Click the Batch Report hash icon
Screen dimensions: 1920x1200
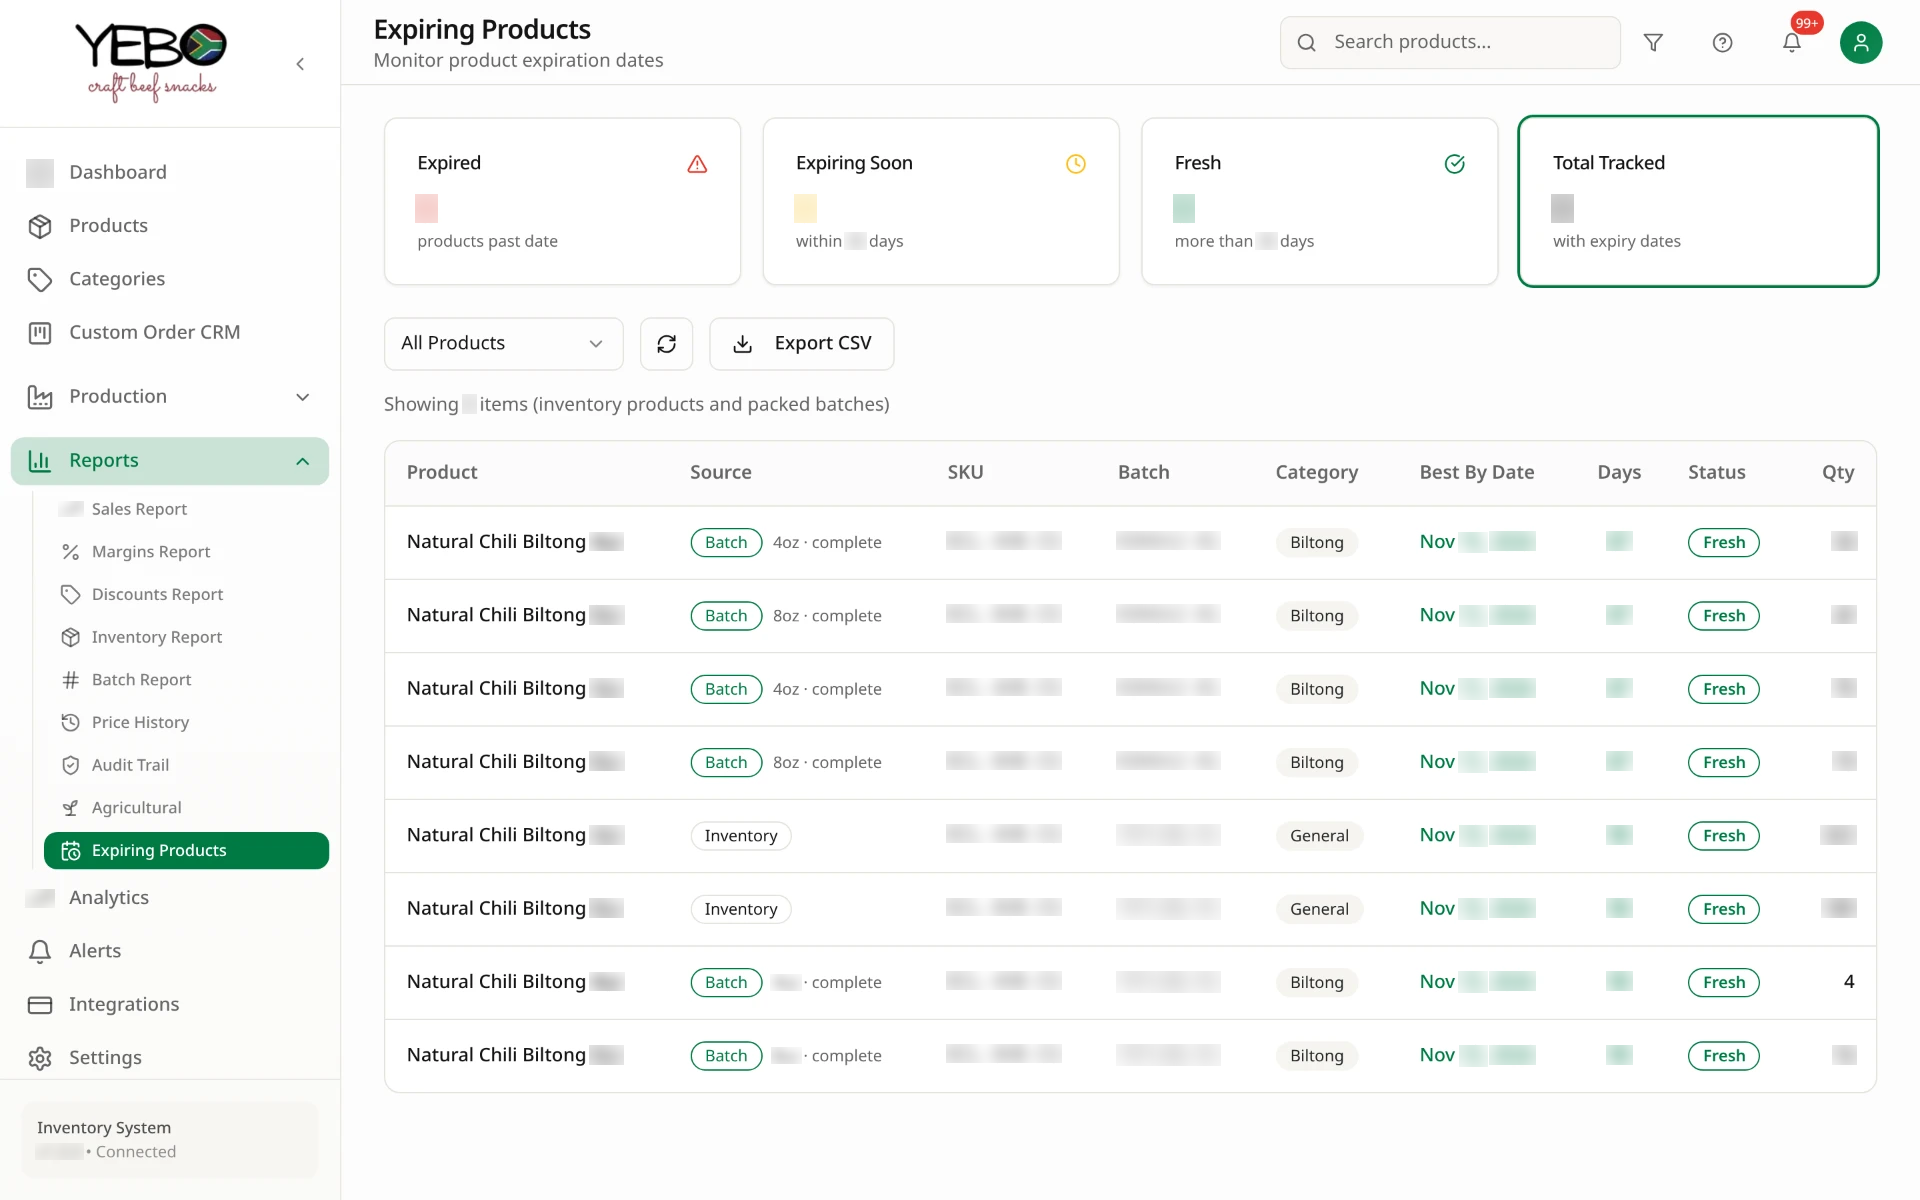pyautogui.click(x=70, y=680)
